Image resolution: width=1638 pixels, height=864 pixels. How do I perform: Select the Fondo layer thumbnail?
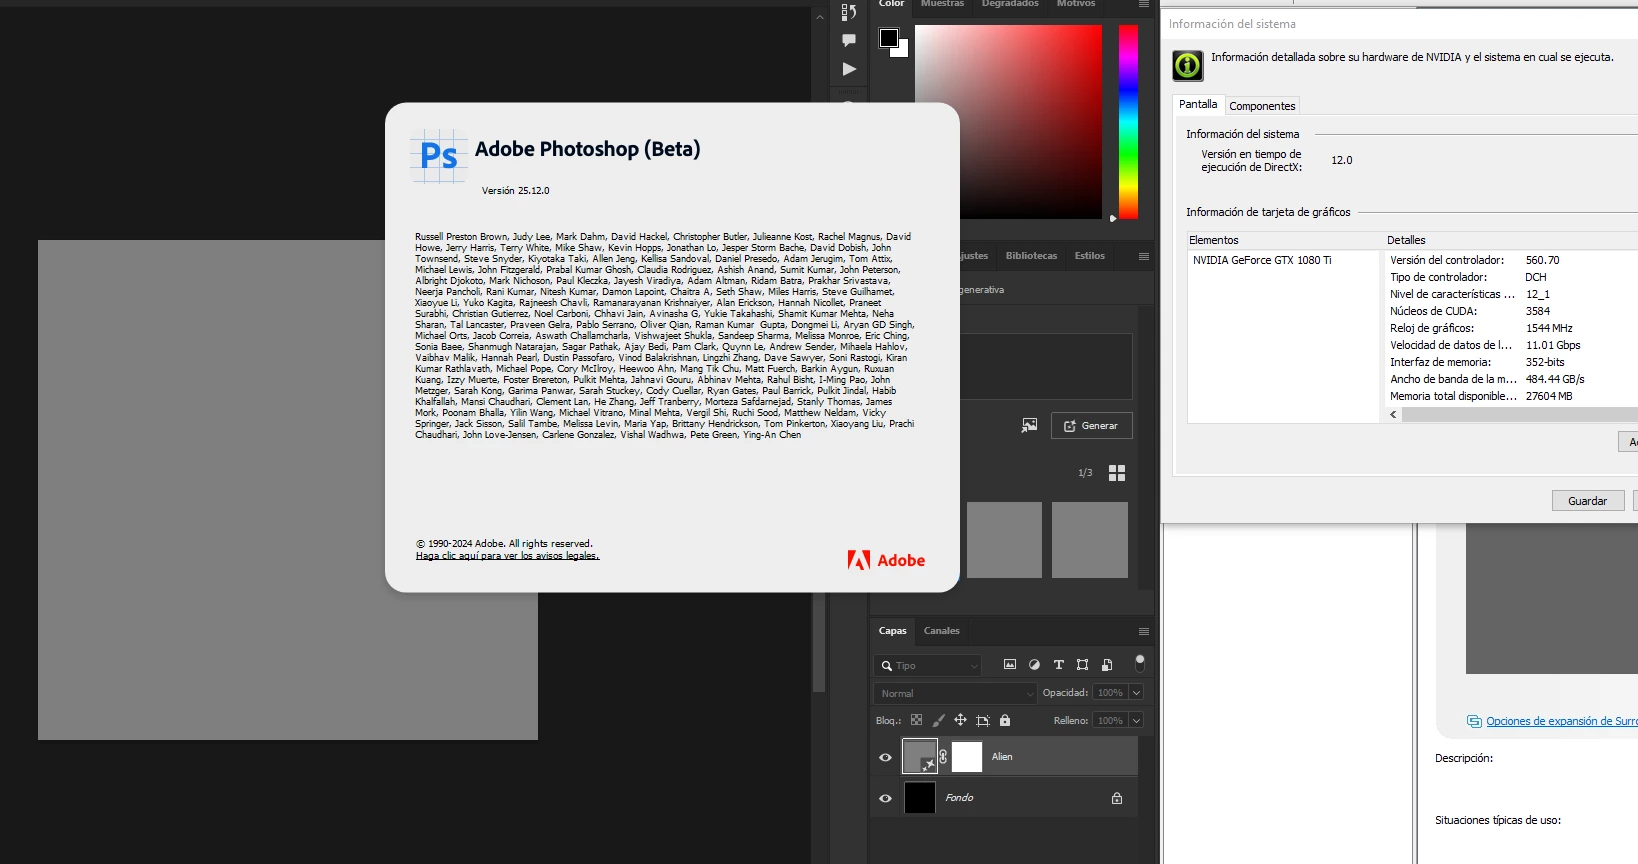pyautogui.click(x=919, y=797)
